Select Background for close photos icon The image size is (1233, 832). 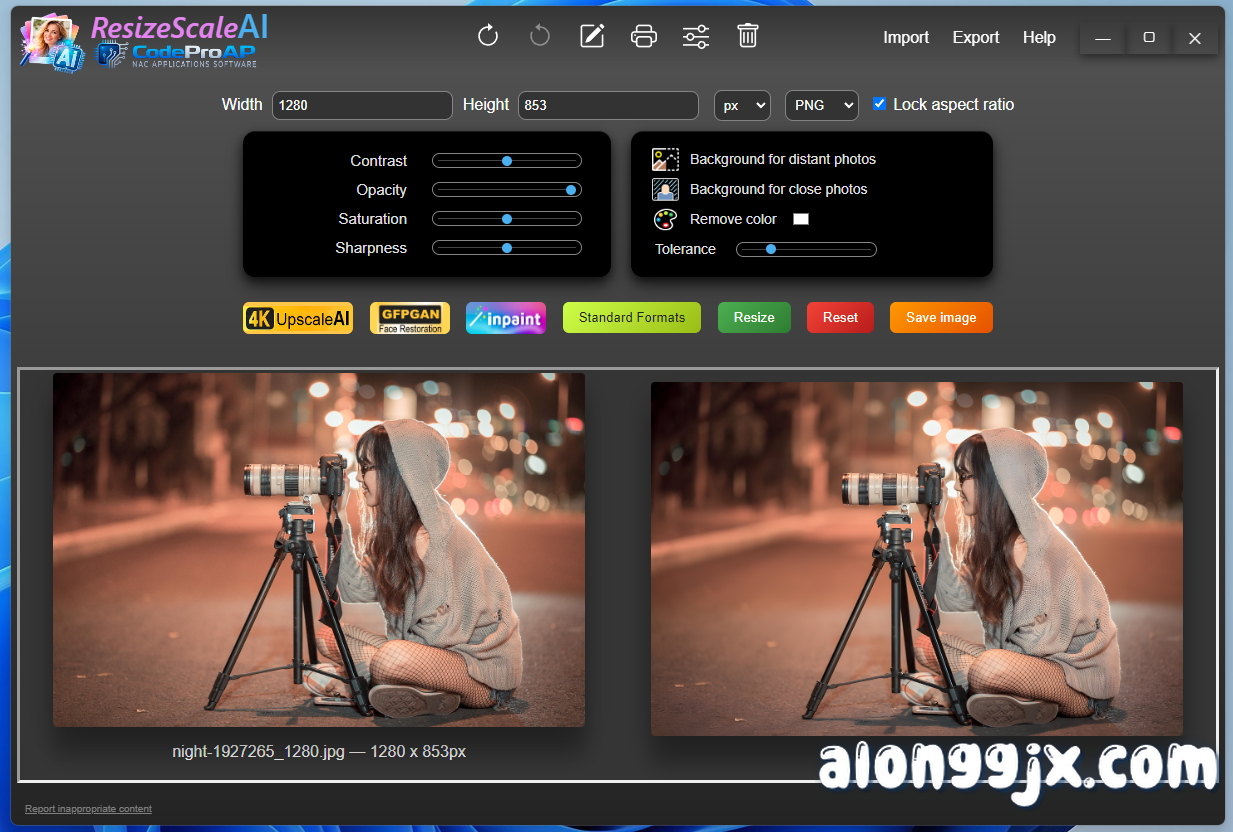click(x=665, y=190)
